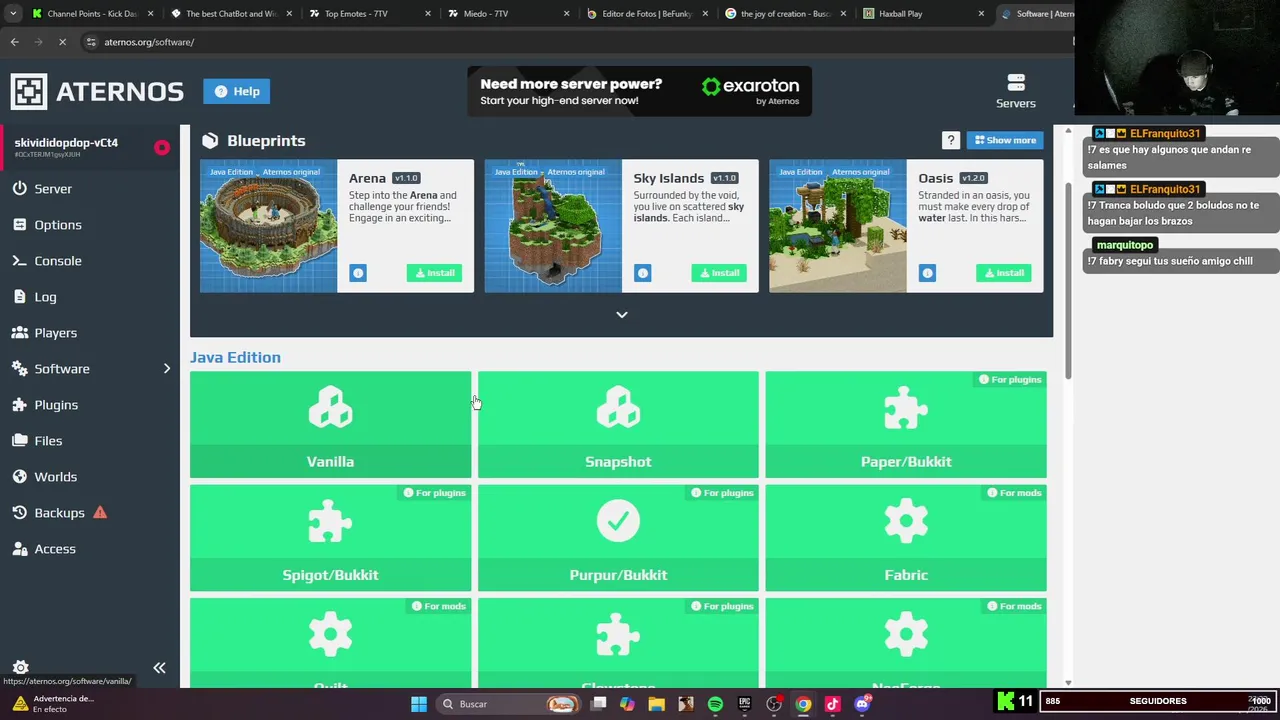This screenshot has width=1280, height=720.
Task: Open the settings gear at sidebar bottom
Action: tap(20, 667)
